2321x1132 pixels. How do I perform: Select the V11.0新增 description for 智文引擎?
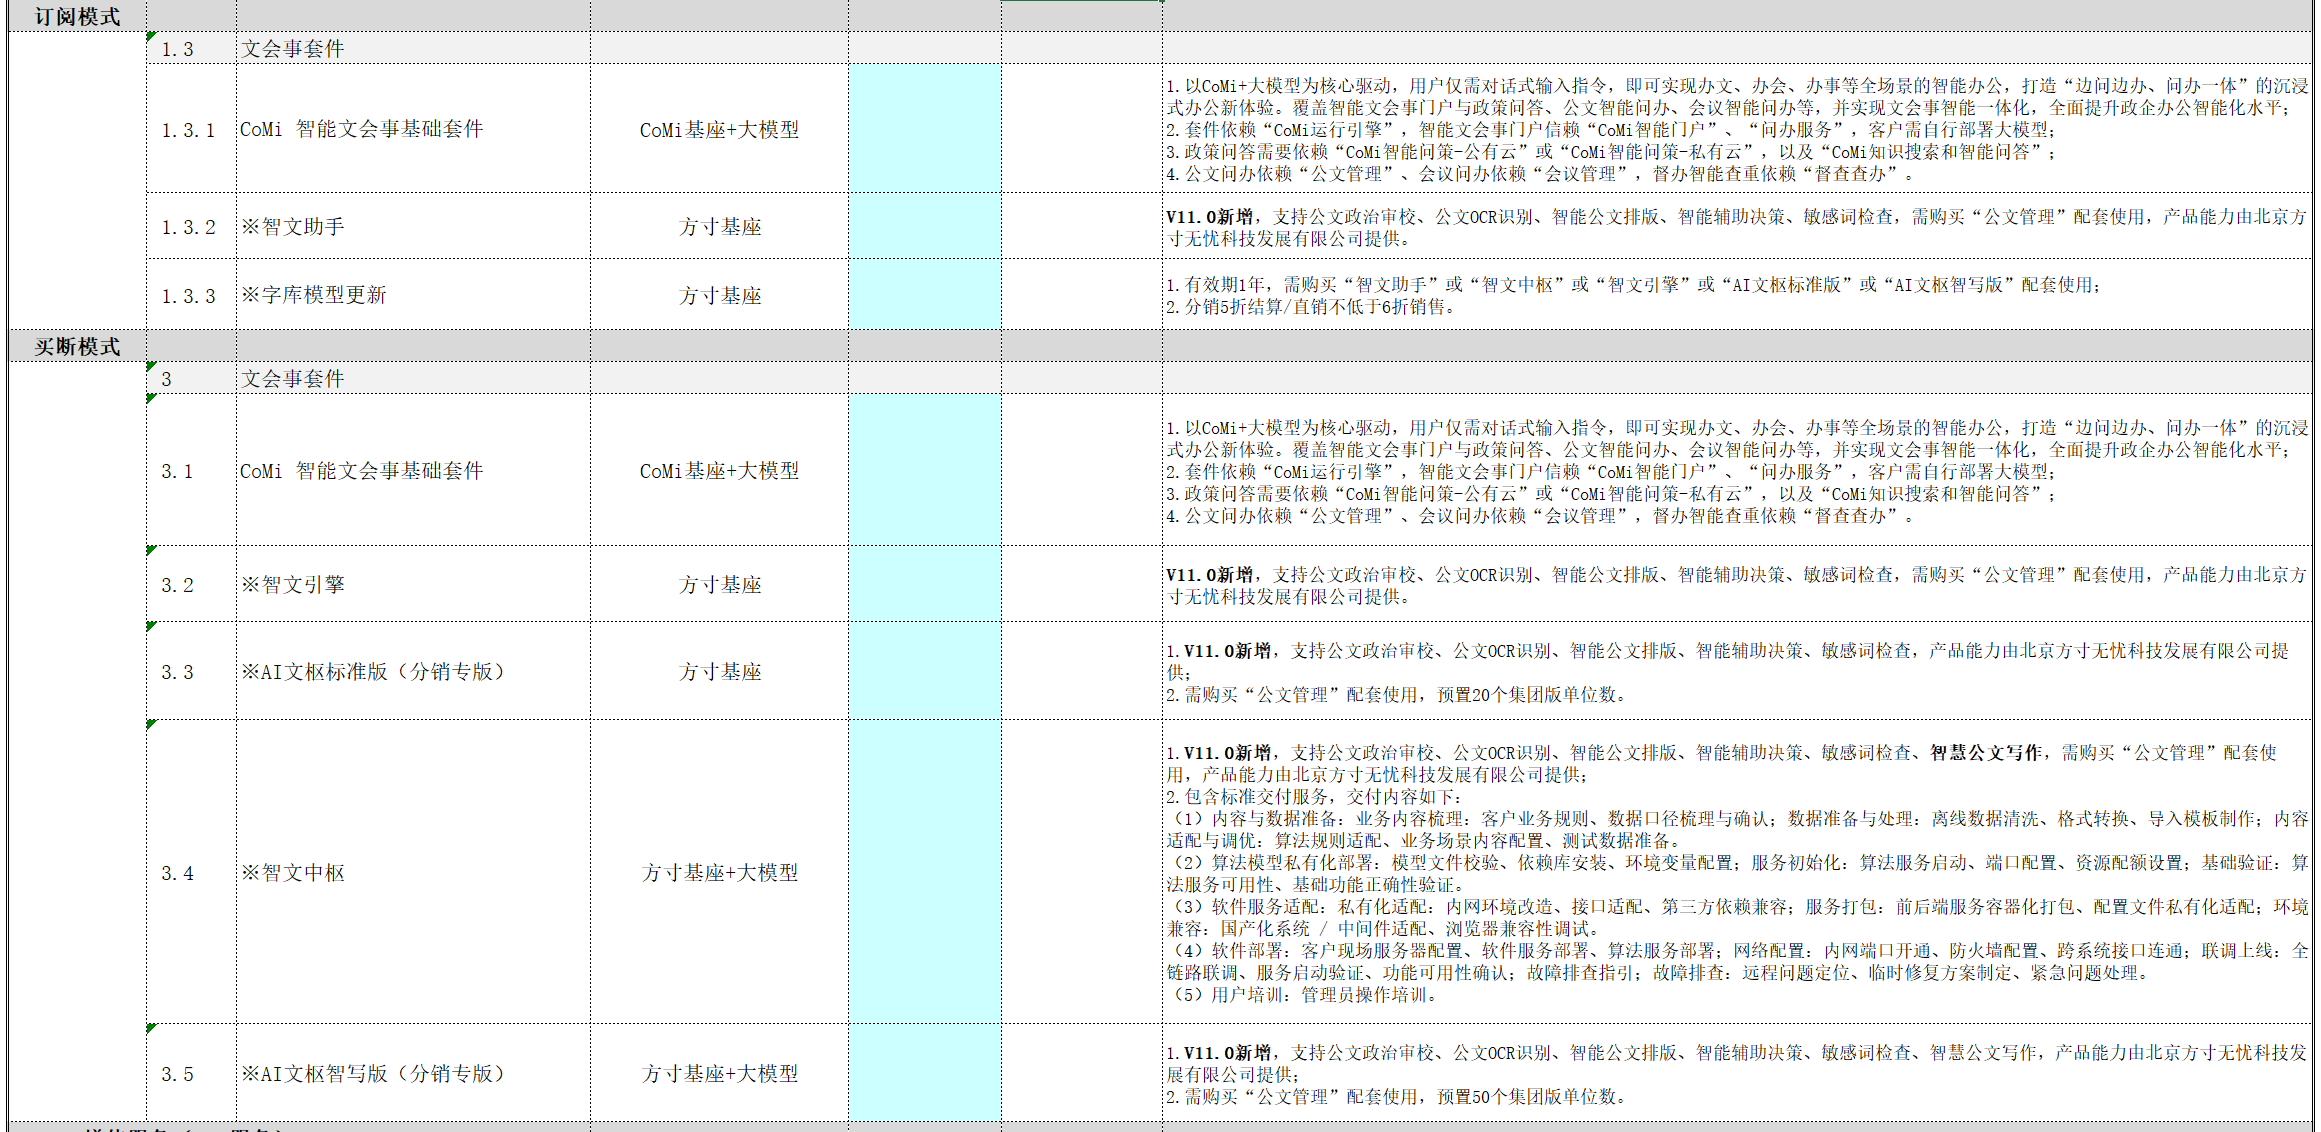coord(1737,585)
